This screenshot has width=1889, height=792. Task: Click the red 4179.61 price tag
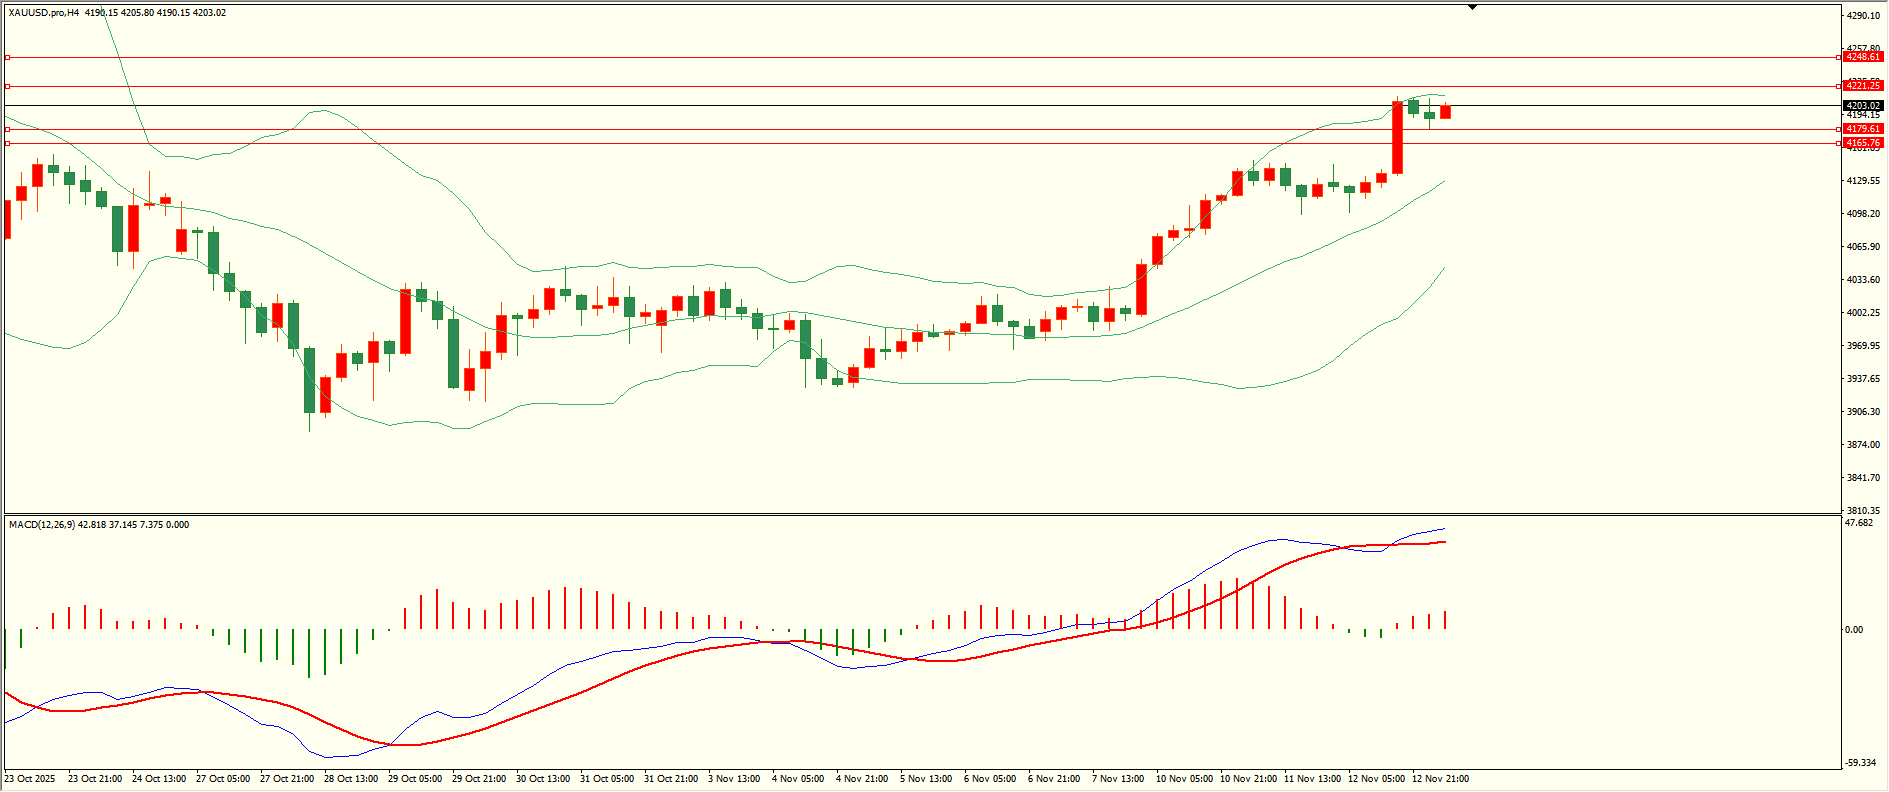point(1863,129)
